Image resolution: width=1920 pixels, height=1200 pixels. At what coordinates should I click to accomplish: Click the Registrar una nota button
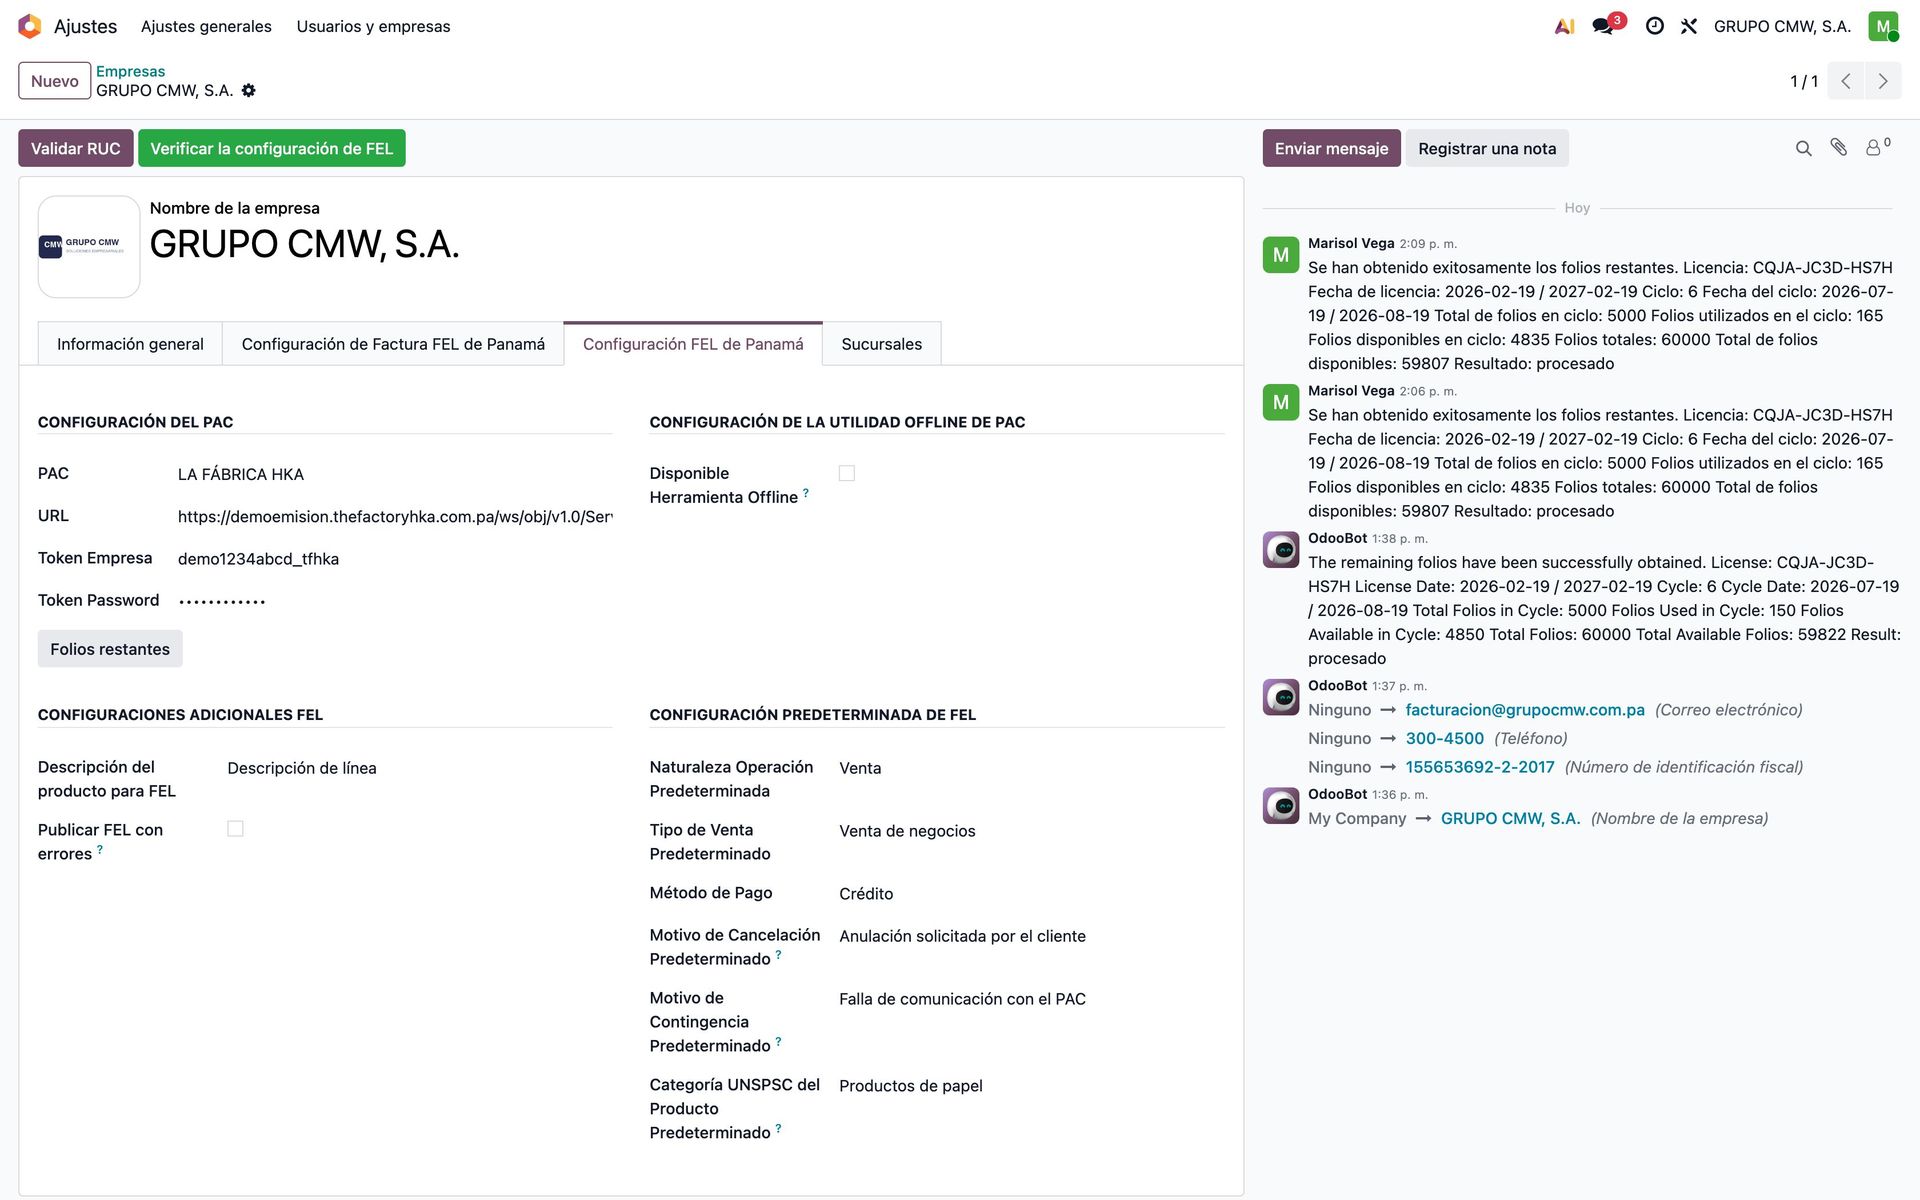click(1487, 148)
